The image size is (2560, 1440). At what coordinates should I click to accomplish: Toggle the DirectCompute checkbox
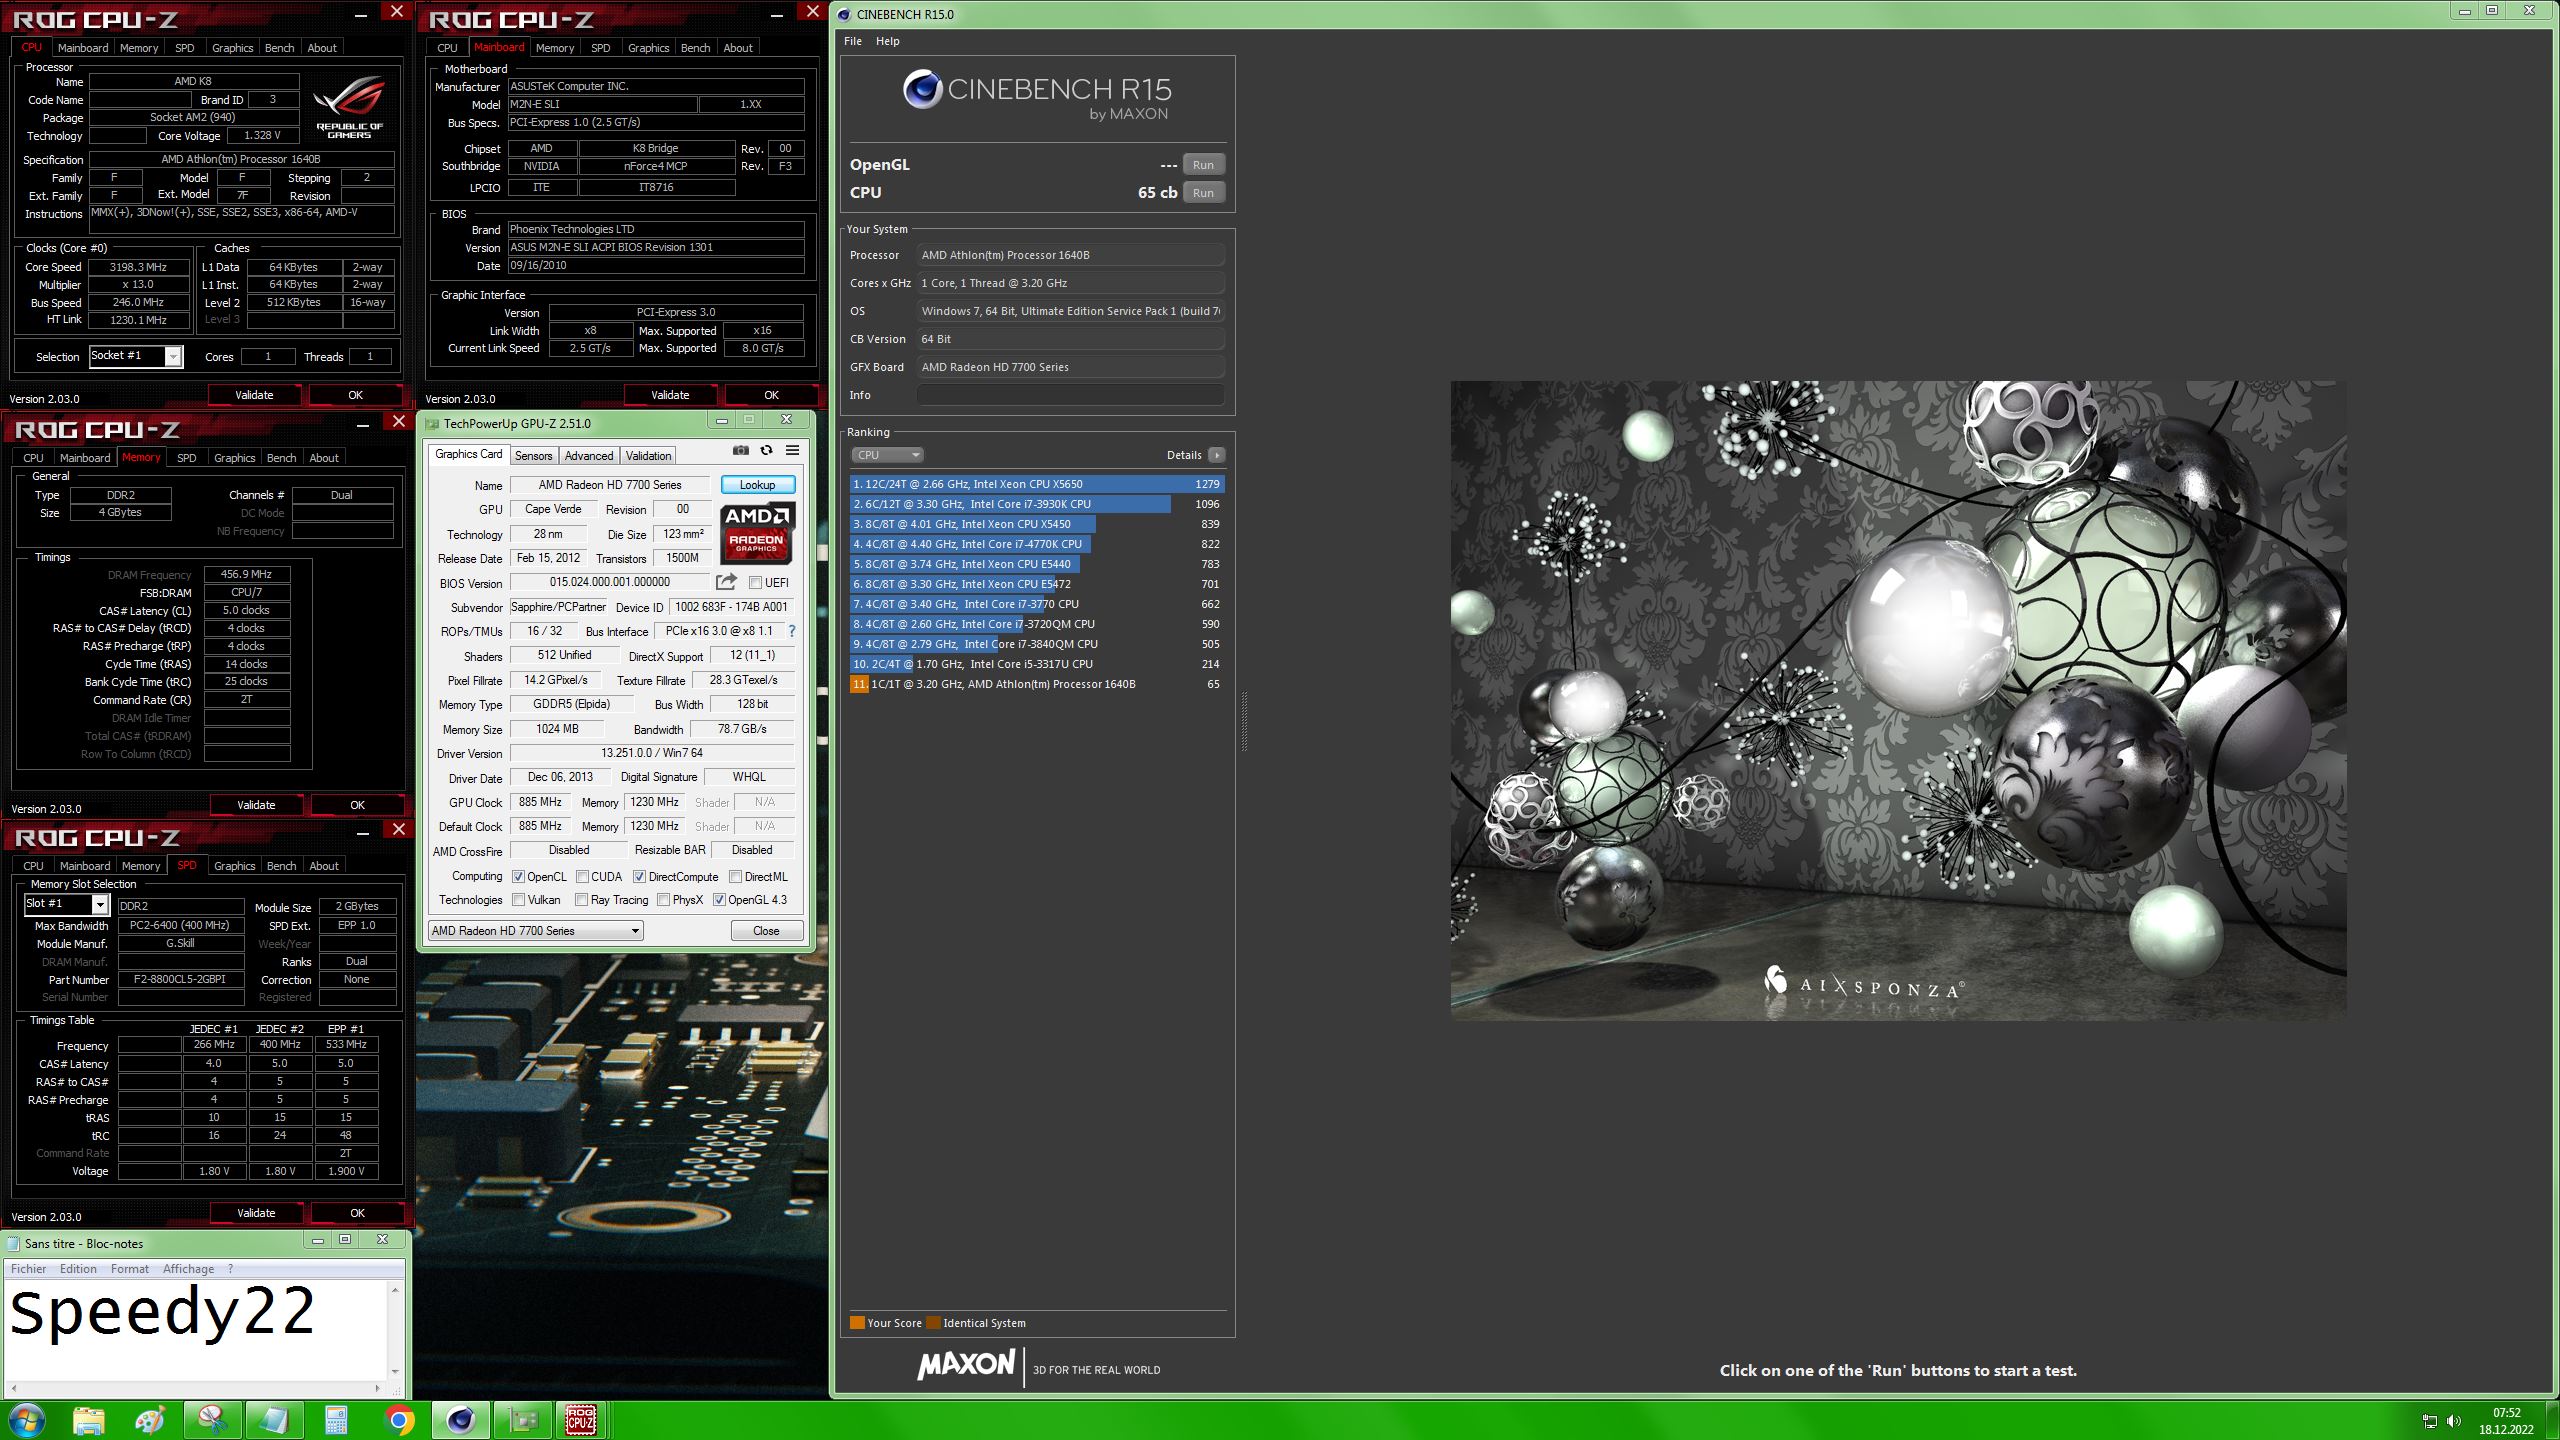pyautogui.click(x=639, y=876)
